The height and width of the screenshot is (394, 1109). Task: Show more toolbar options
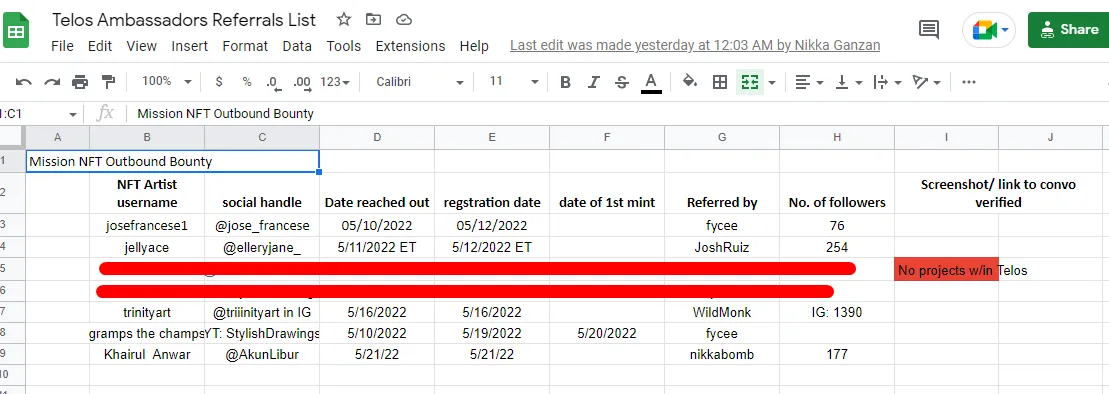point(969,82)
